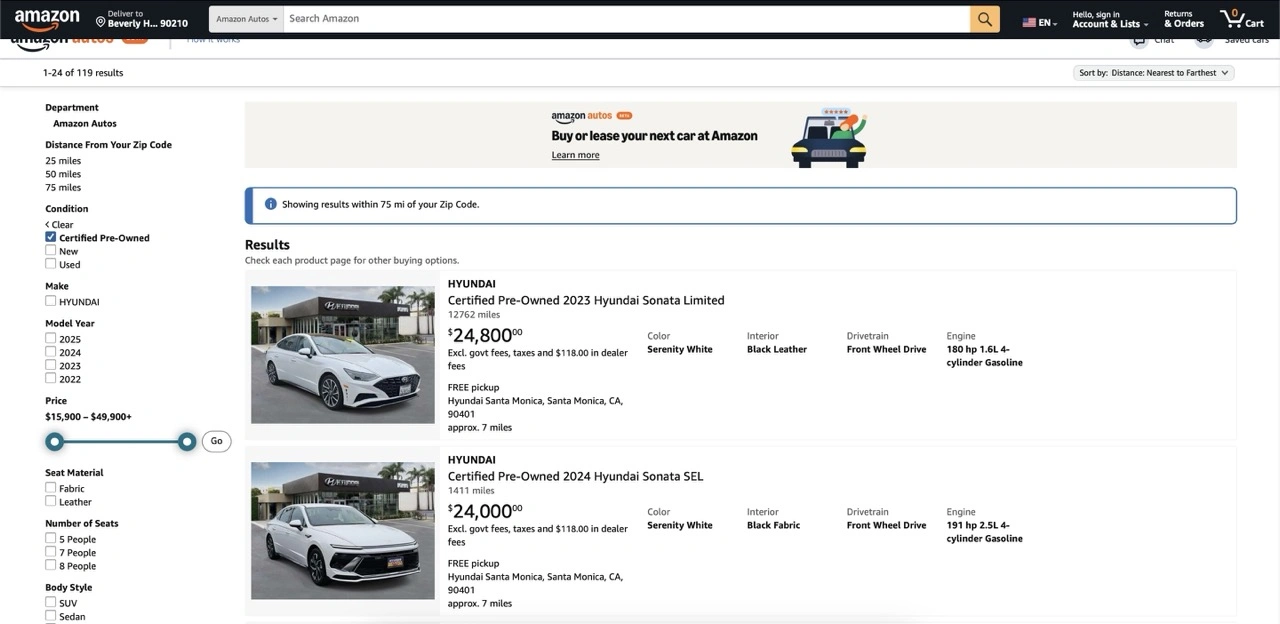The image size is (1280, 624).
Task: Click the Amazon Autos department link
Action: click(85, 124)
